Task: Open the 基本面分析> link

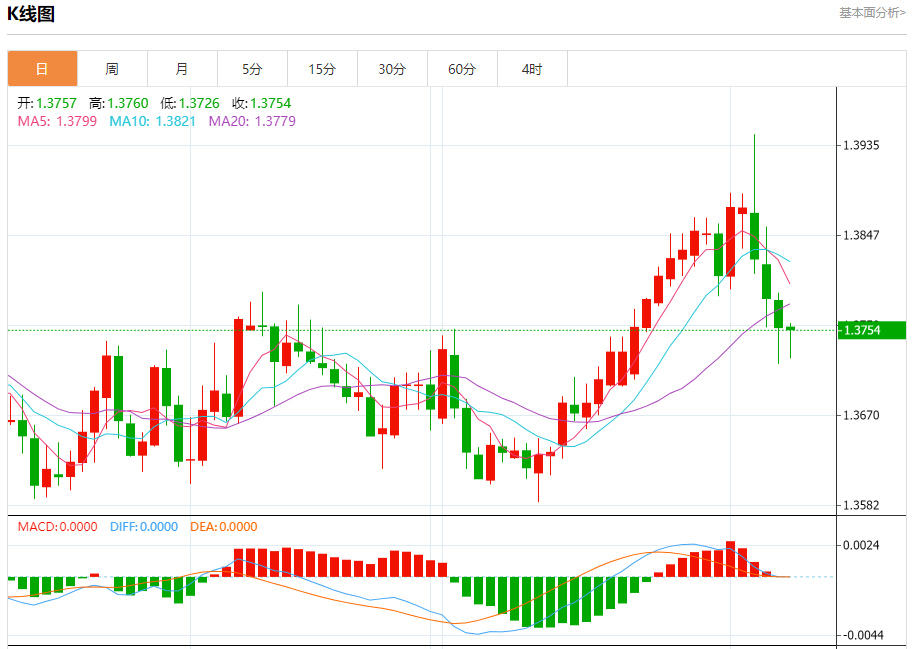Action: 872,13
